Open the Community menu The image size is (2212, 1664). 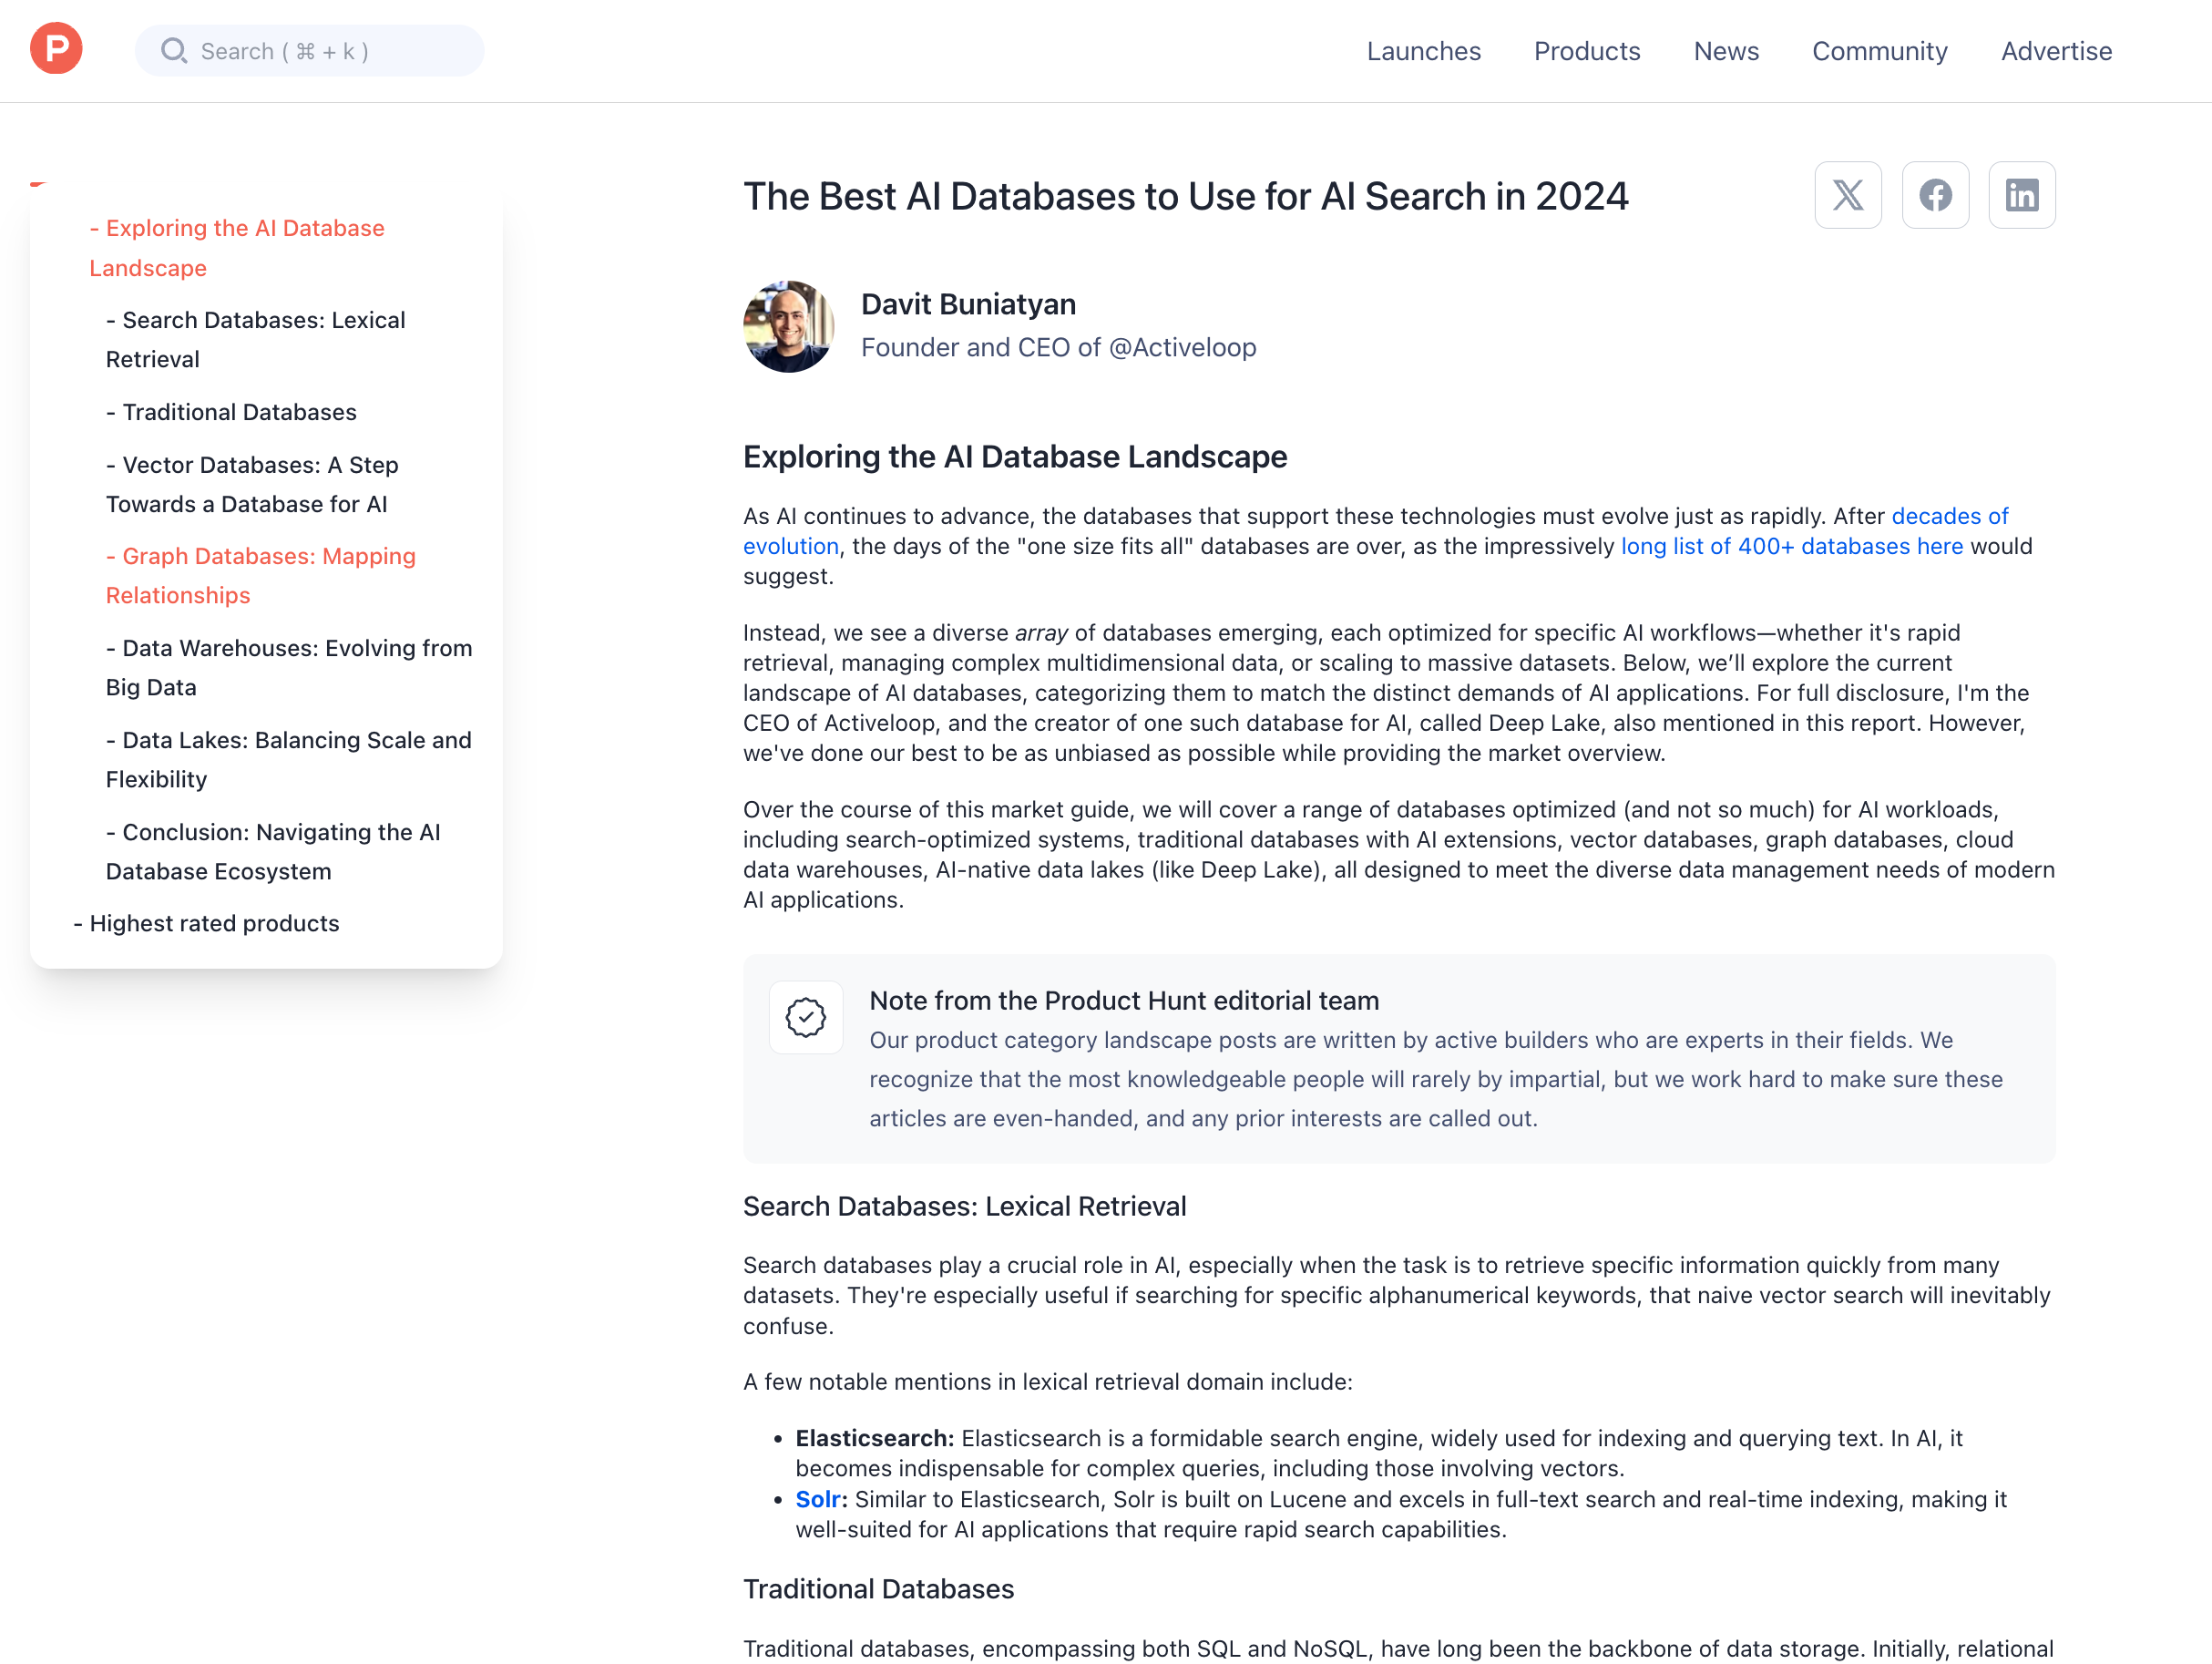point(1880,51)
